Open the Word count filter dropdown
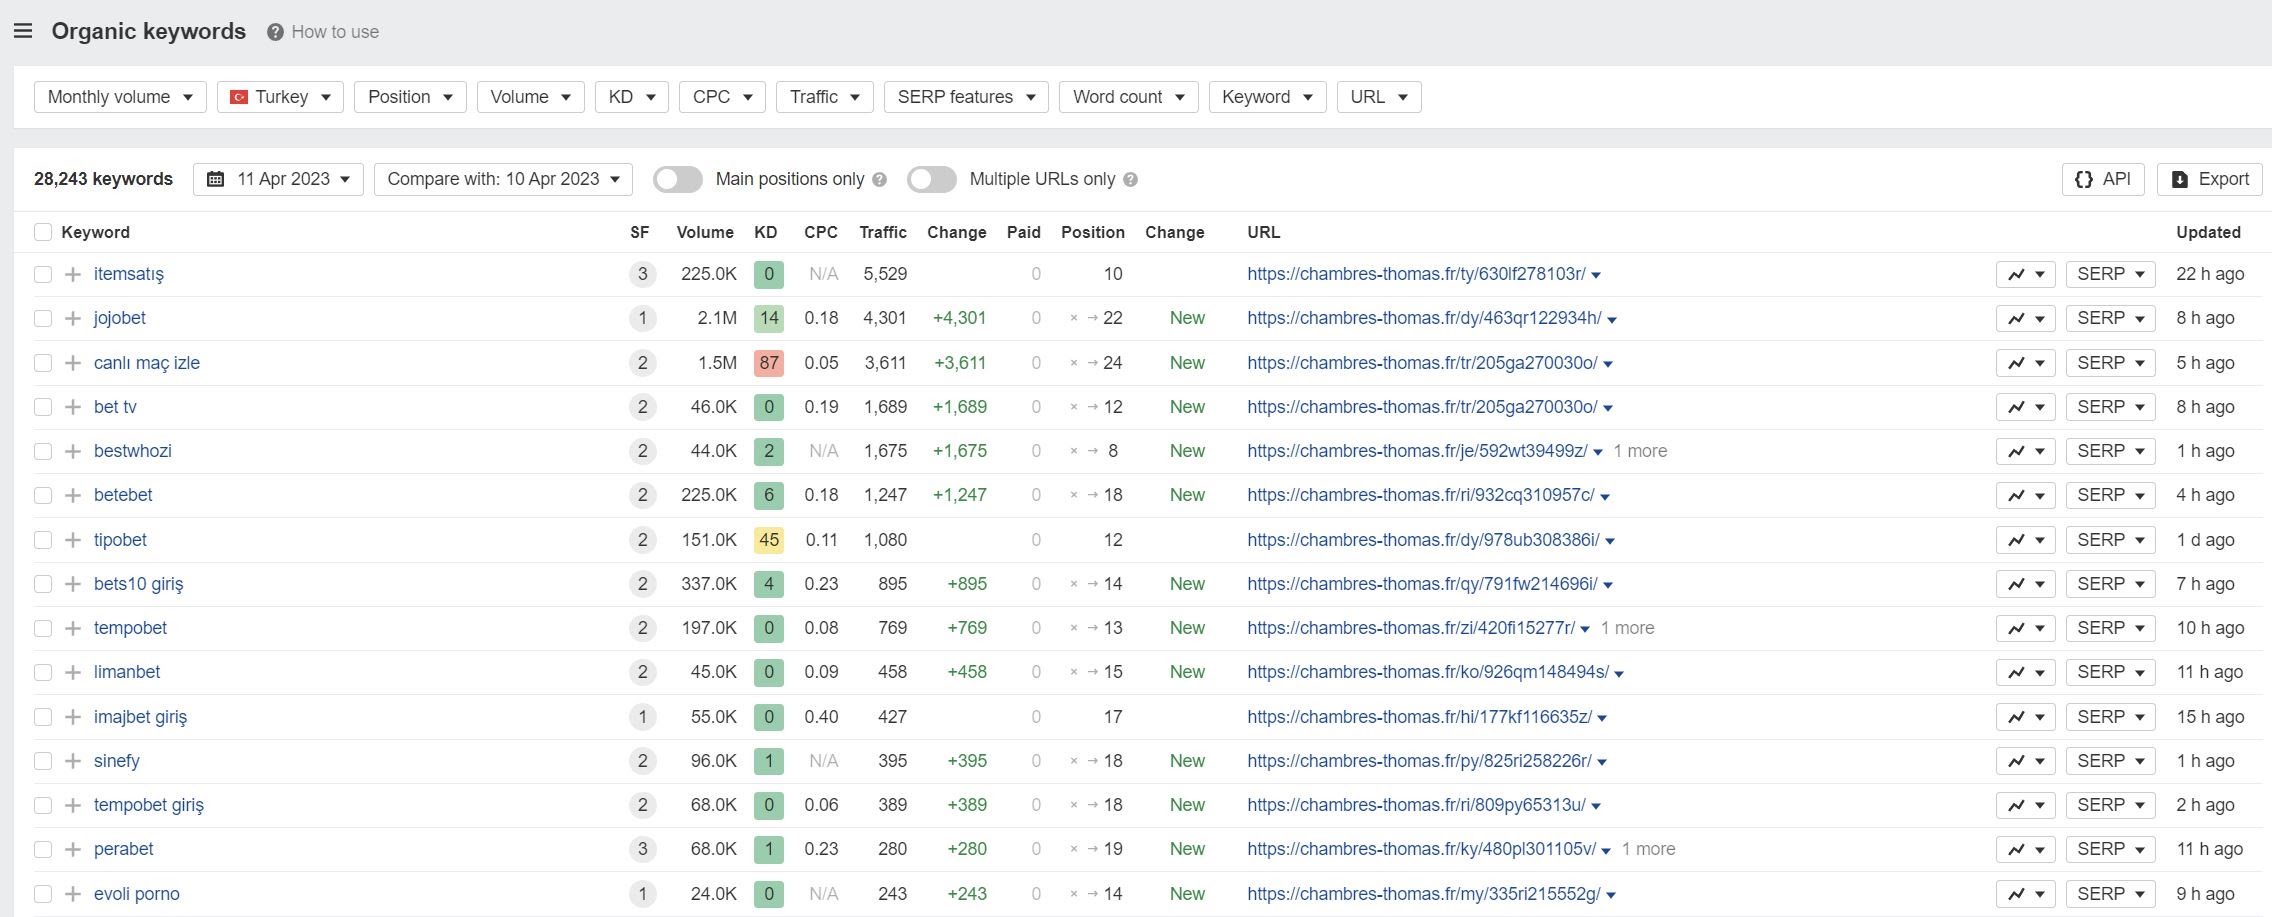Image resolution: width=2272 pixels, height=917 pixels. pyautogui.click(x=1128, y=97)
